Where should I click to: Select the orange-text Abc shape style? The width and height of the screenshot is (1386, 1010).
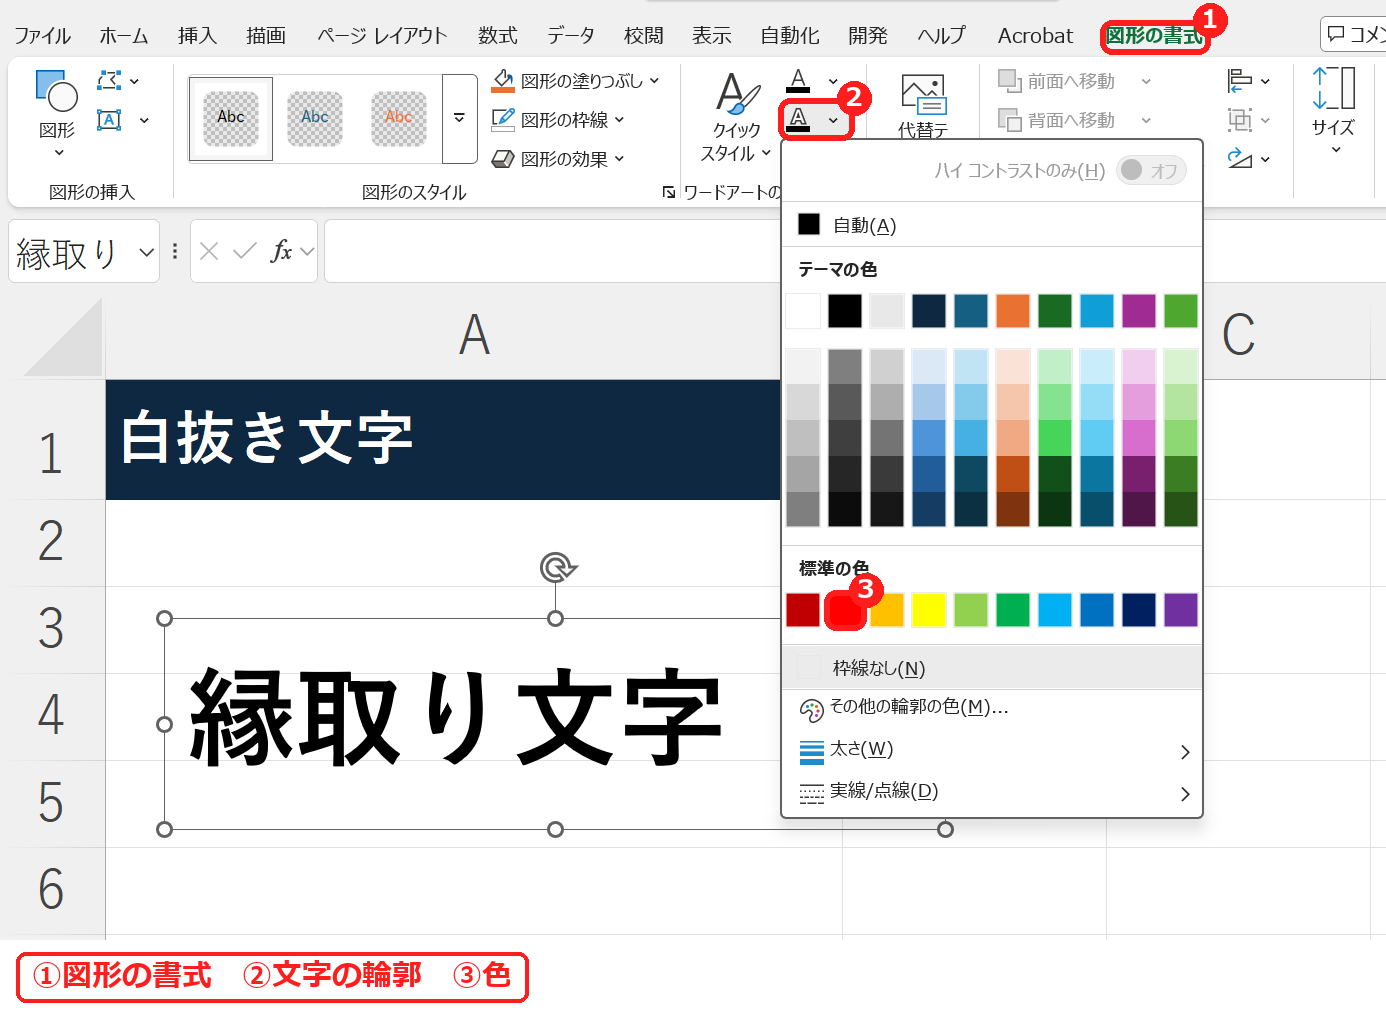pos(399,119)
